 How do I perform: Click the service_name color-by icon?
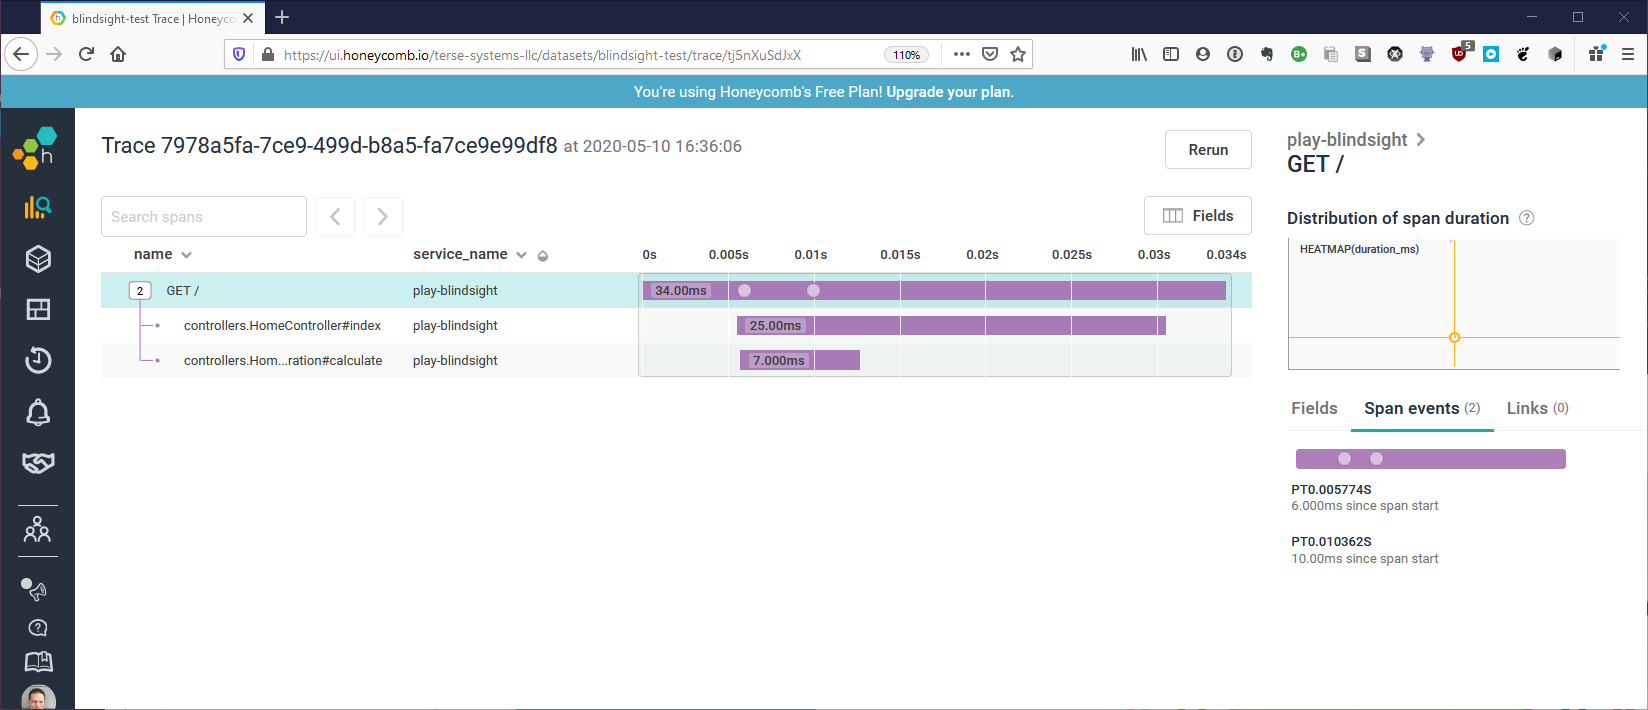(x=543, y=256)
